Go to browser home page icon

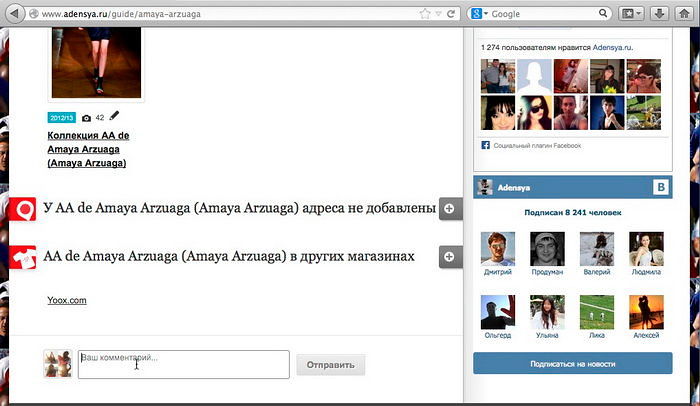684,14
